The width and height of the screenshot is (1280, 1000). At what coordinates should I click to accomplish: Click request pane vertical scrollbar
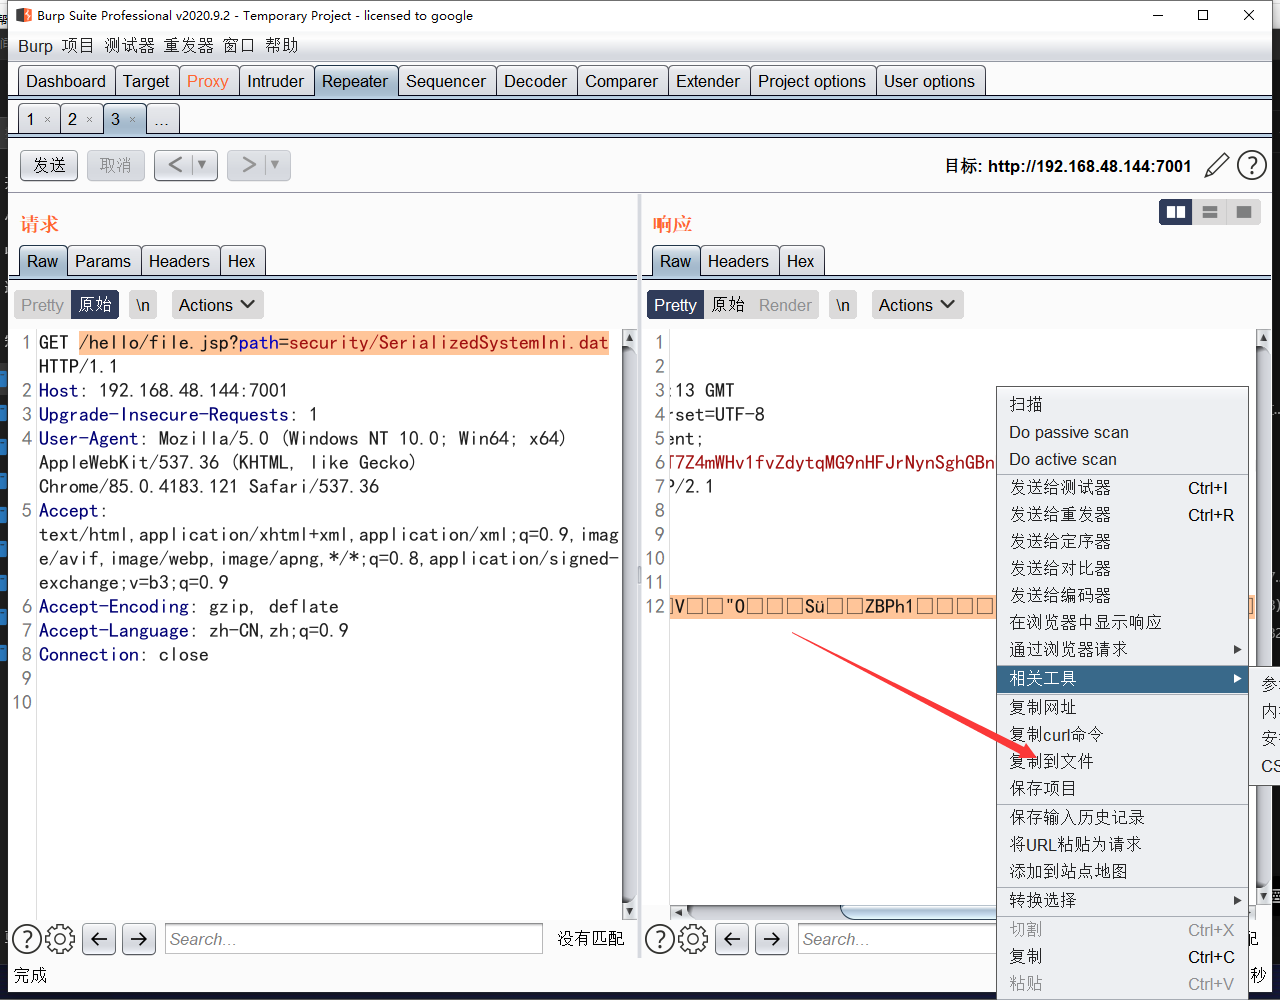pyautogui.click(x=629, y=625)
